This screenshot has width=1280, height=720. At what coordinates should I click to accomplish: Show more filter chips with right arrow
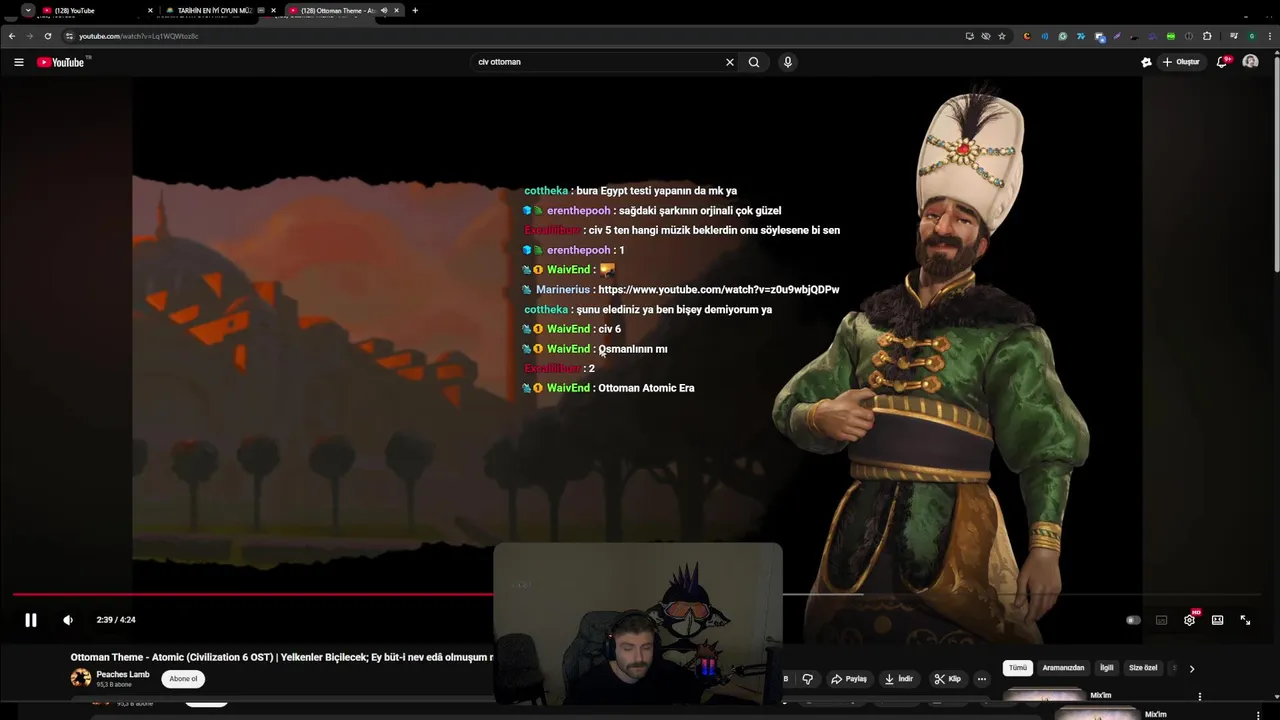coord(1192,669)
